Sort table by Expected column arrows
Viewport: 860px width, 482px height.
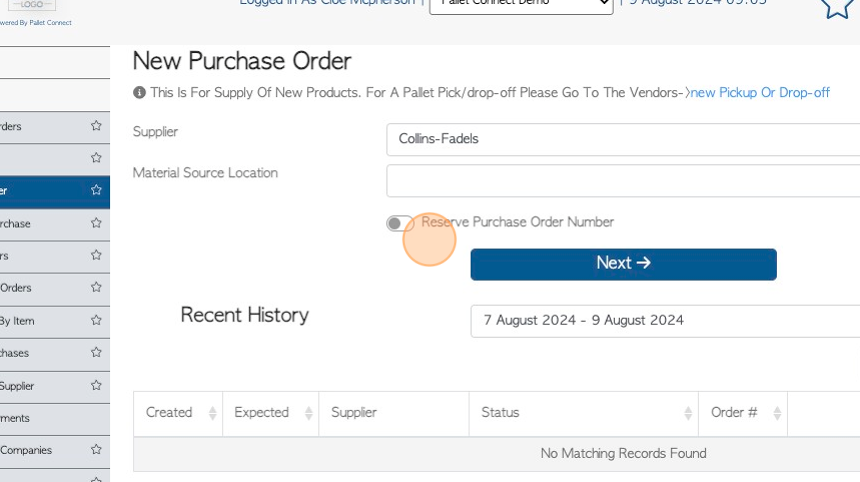pyautogui.click(x=309, y=413)
